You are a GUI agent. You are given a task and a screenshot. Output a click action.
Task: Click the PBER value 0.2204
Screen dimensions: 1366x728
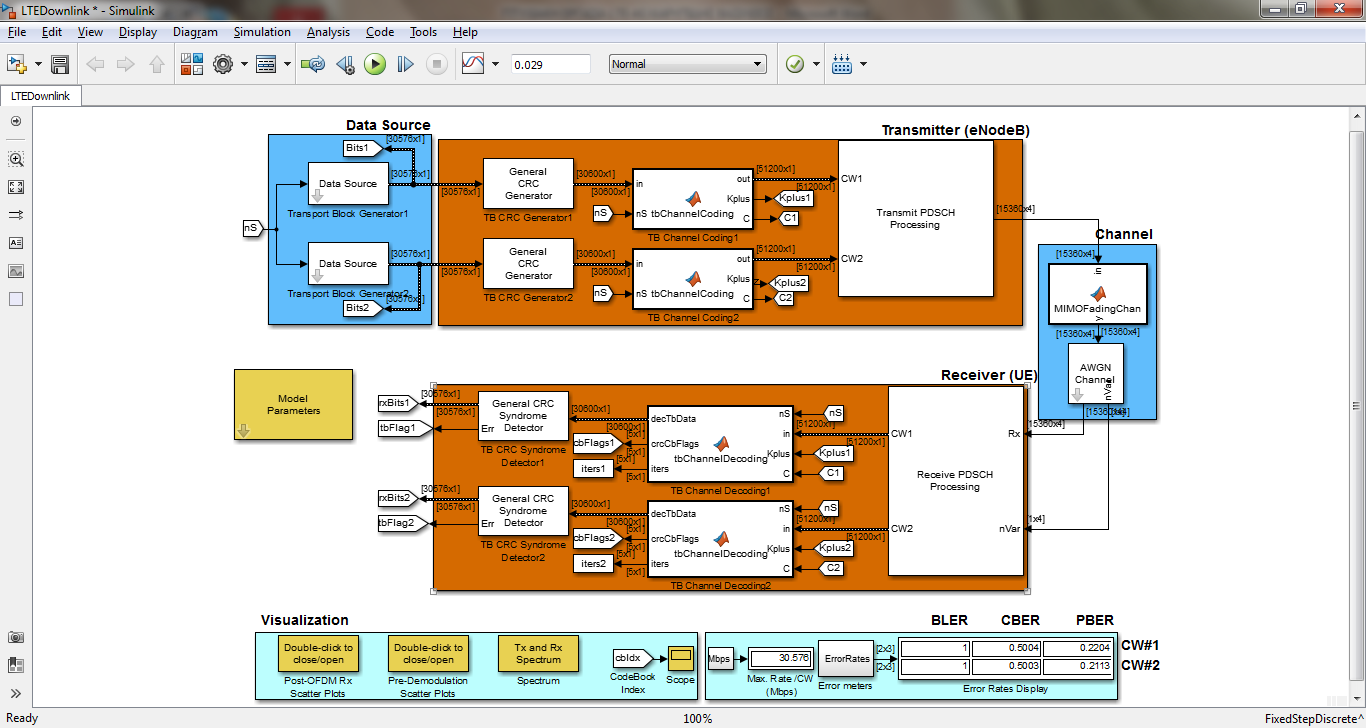pos(1078,648)
